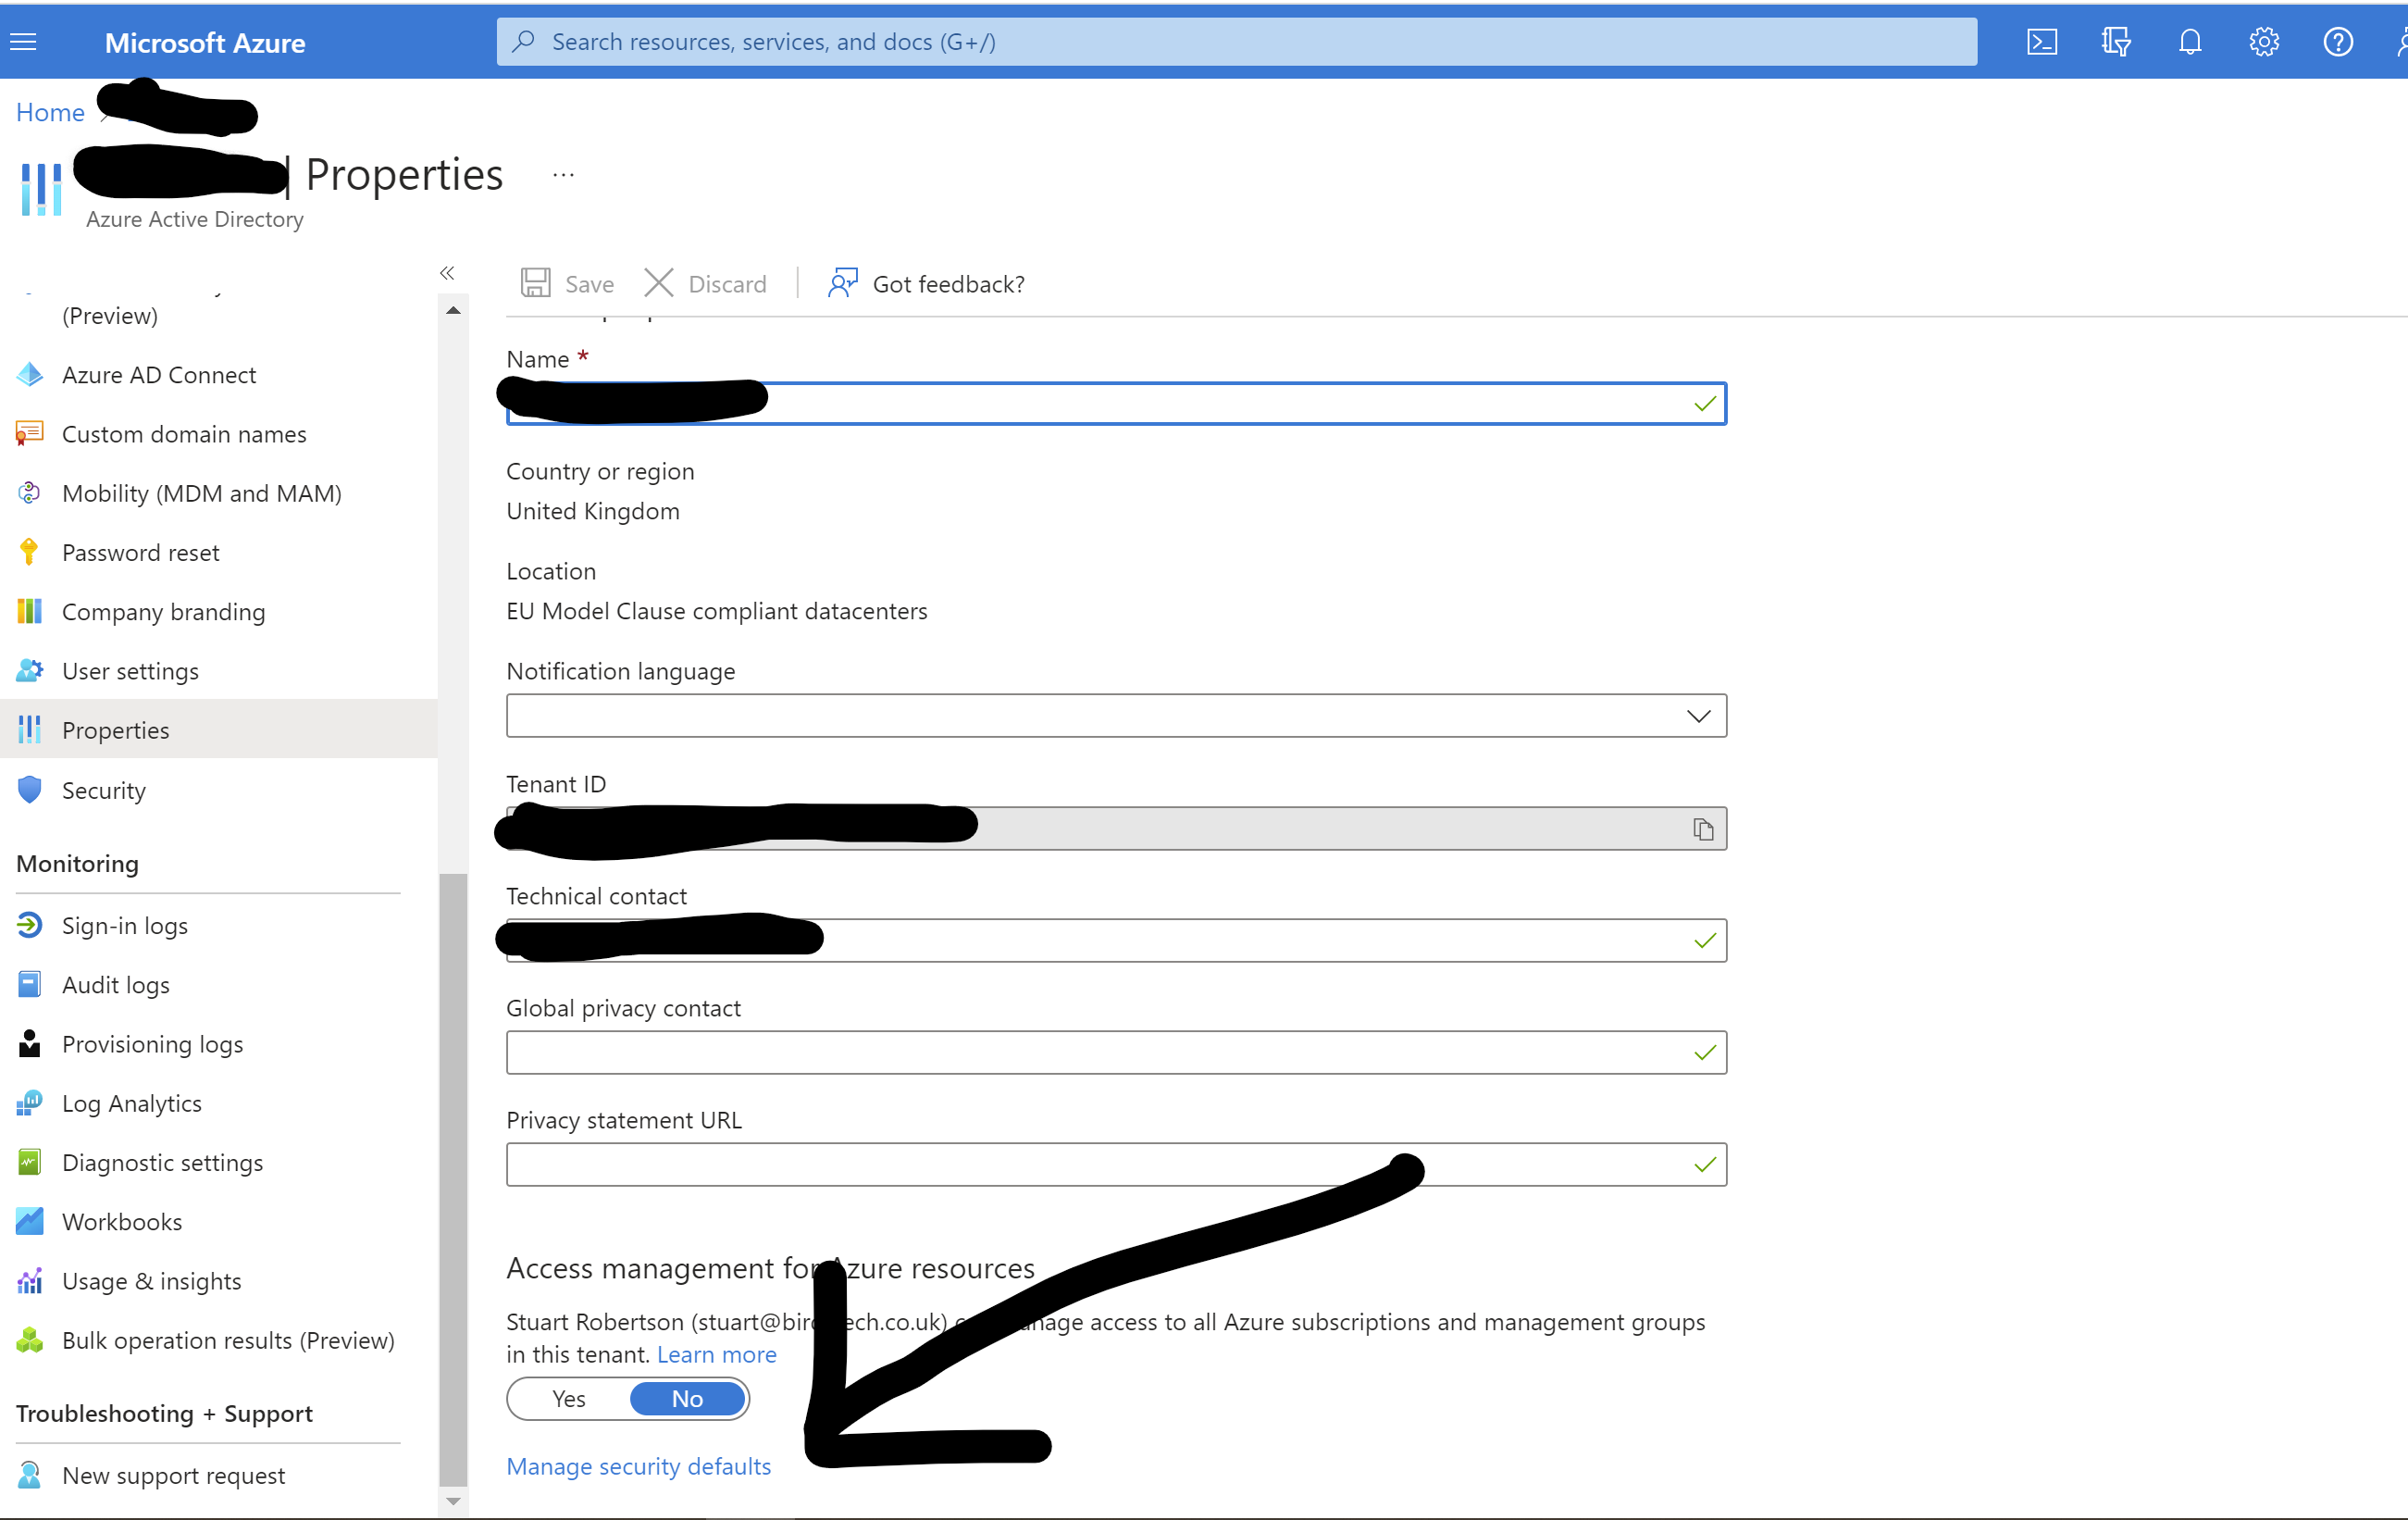Screen dimensions: 2408x1520
Task: Open Manage security defaults link
Action: [x=639, y=1466]
